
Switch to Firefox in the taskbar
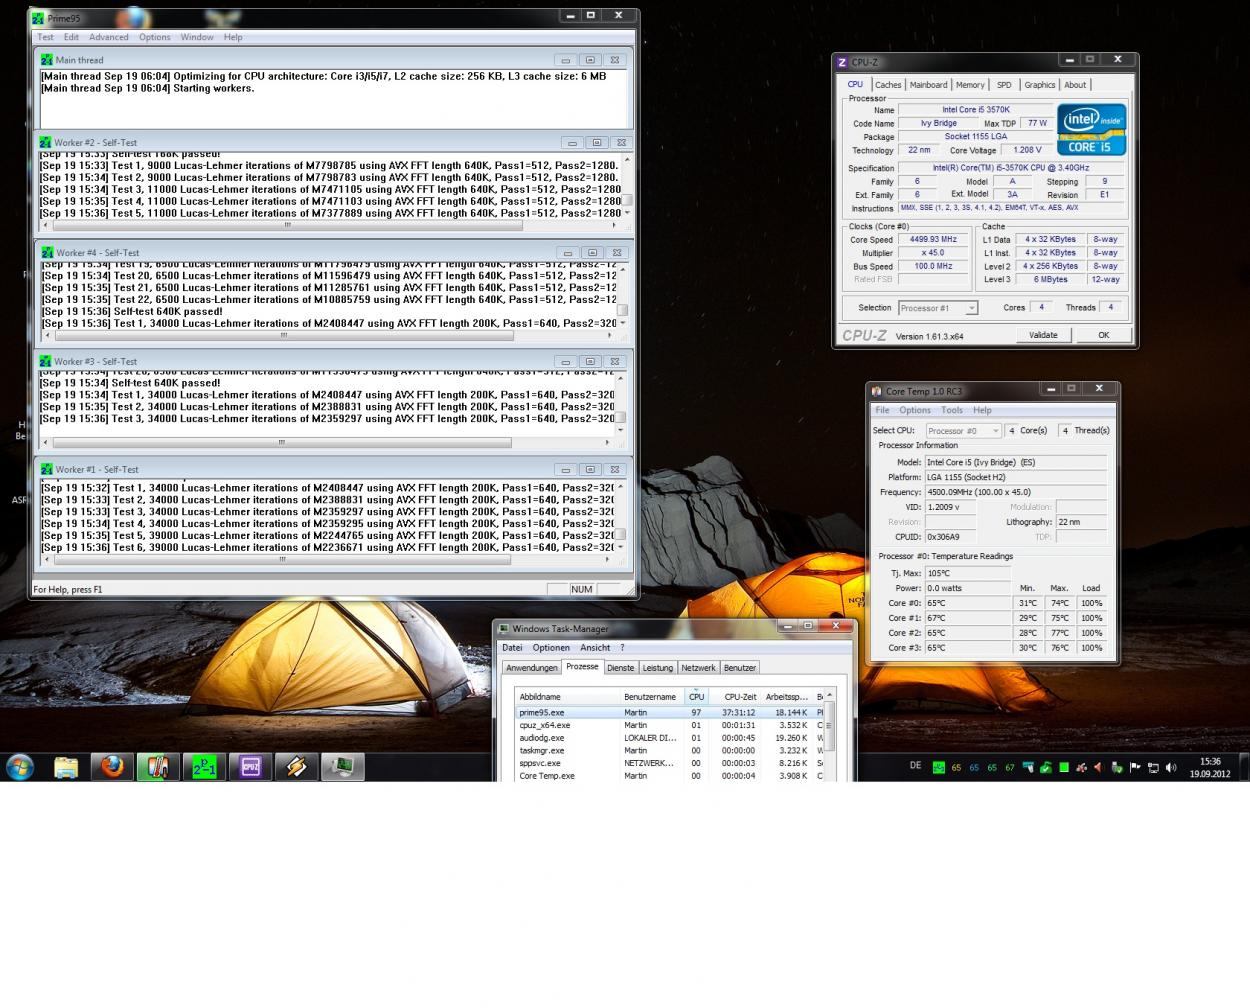(x=112, y=767)
